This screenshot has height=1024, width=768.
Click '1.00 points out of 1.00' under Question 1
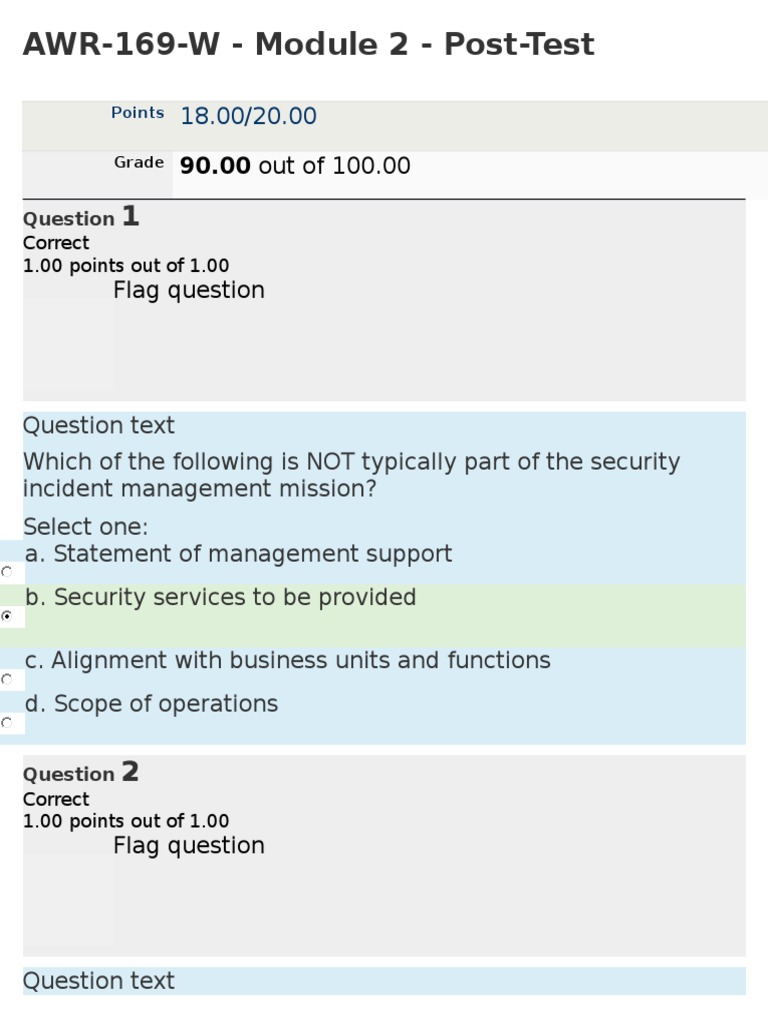(x=126, y=266)
